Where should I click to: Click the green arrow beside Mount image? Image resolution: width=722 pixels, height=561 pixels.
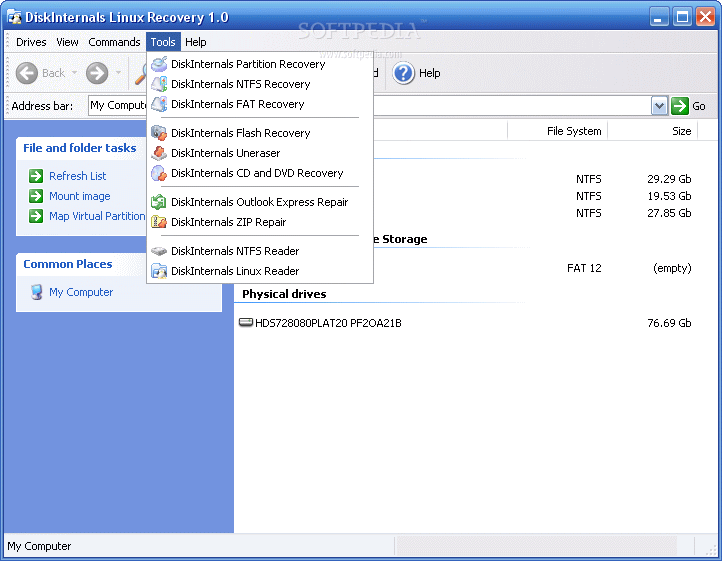(36, 196)
